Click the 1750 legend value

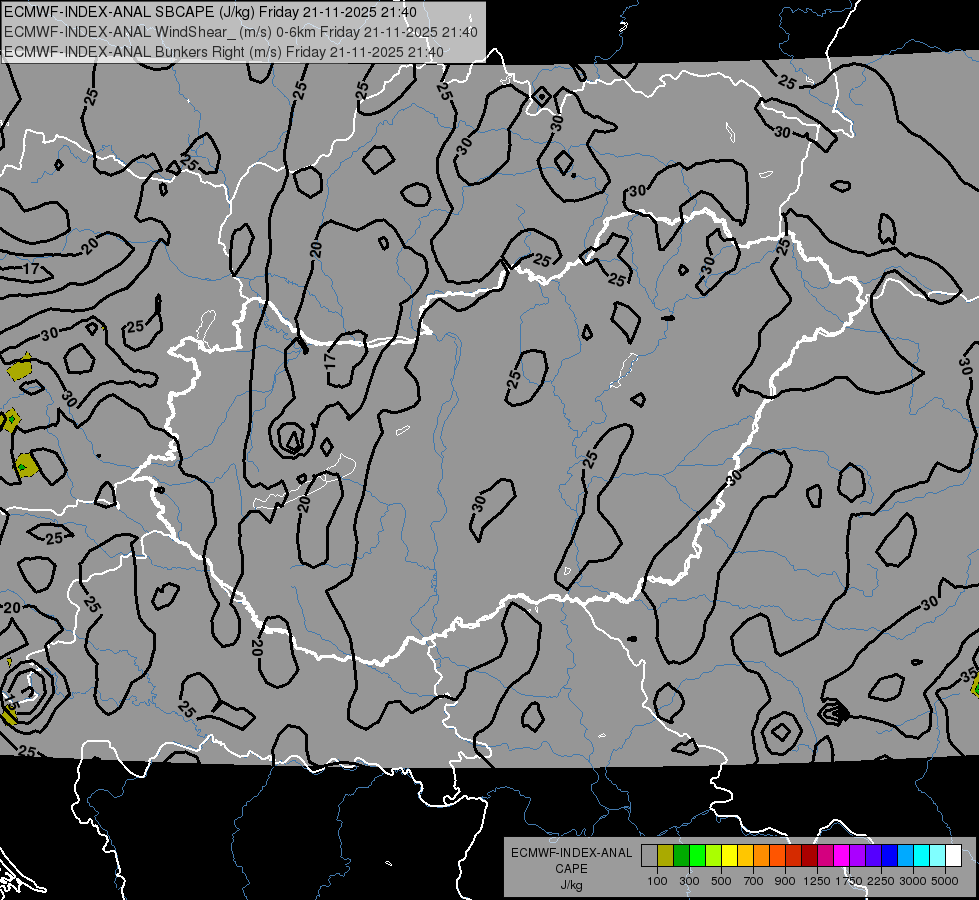pos(849,881)
